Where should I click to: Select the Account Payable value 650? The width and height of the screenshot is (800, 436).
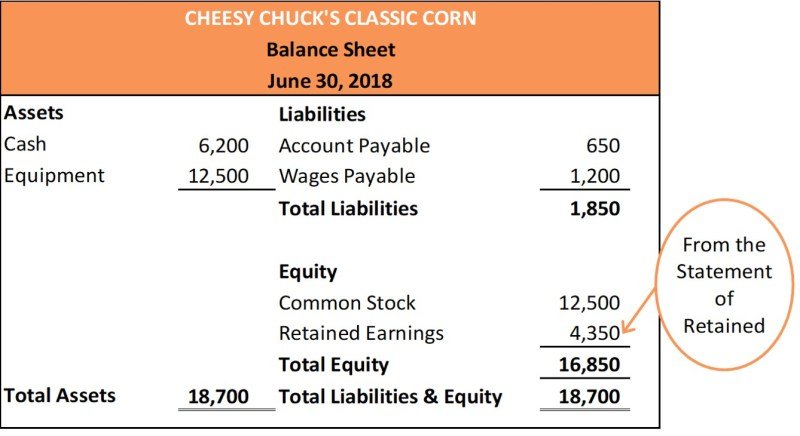[603, 146]
